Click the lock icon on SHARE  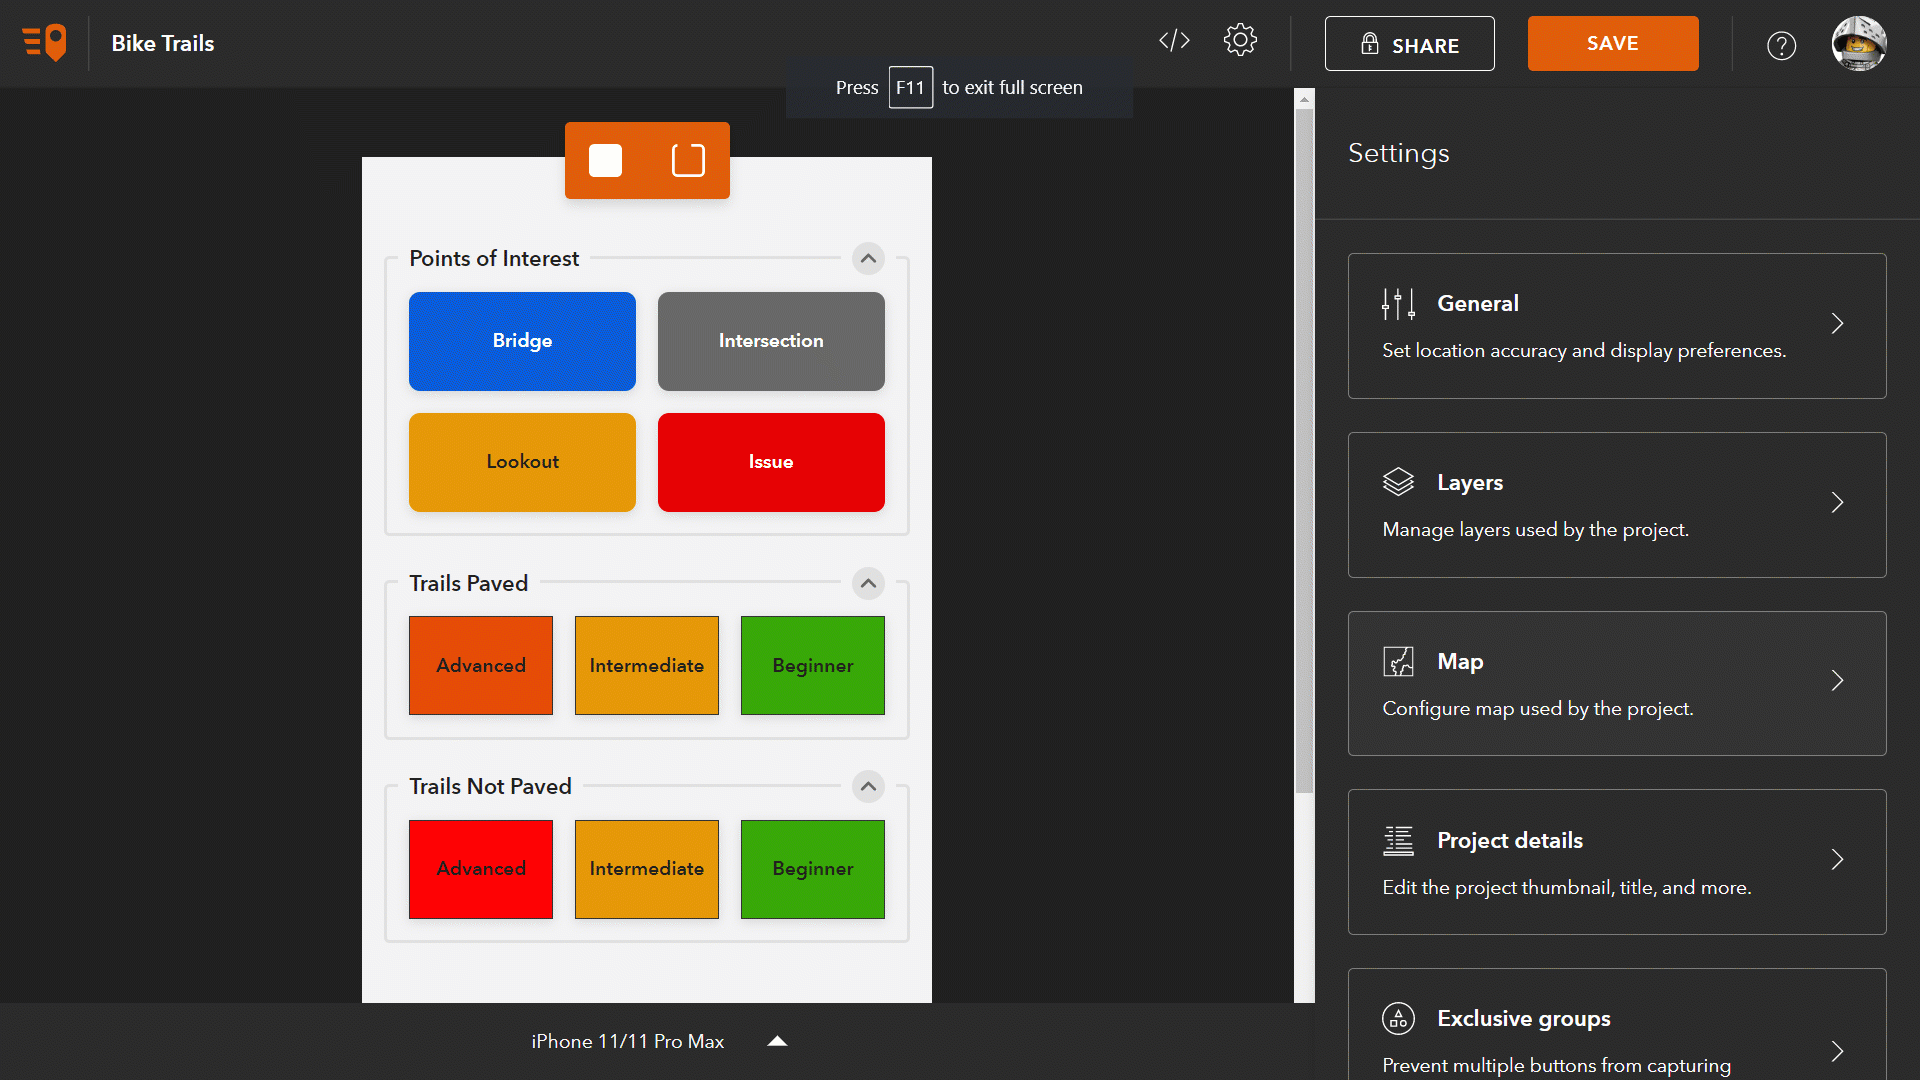point(1369,44)
